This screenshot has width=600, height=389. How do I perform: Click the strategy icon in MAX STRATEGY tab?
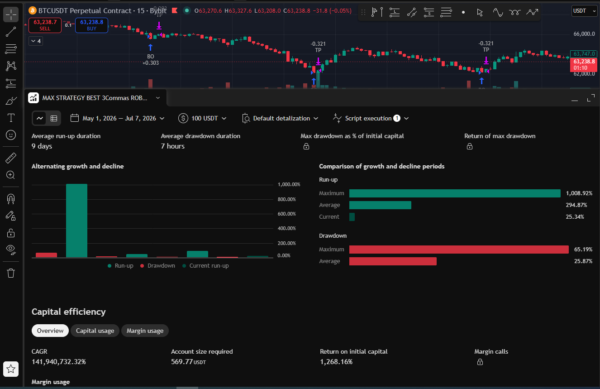pos(34,98)
